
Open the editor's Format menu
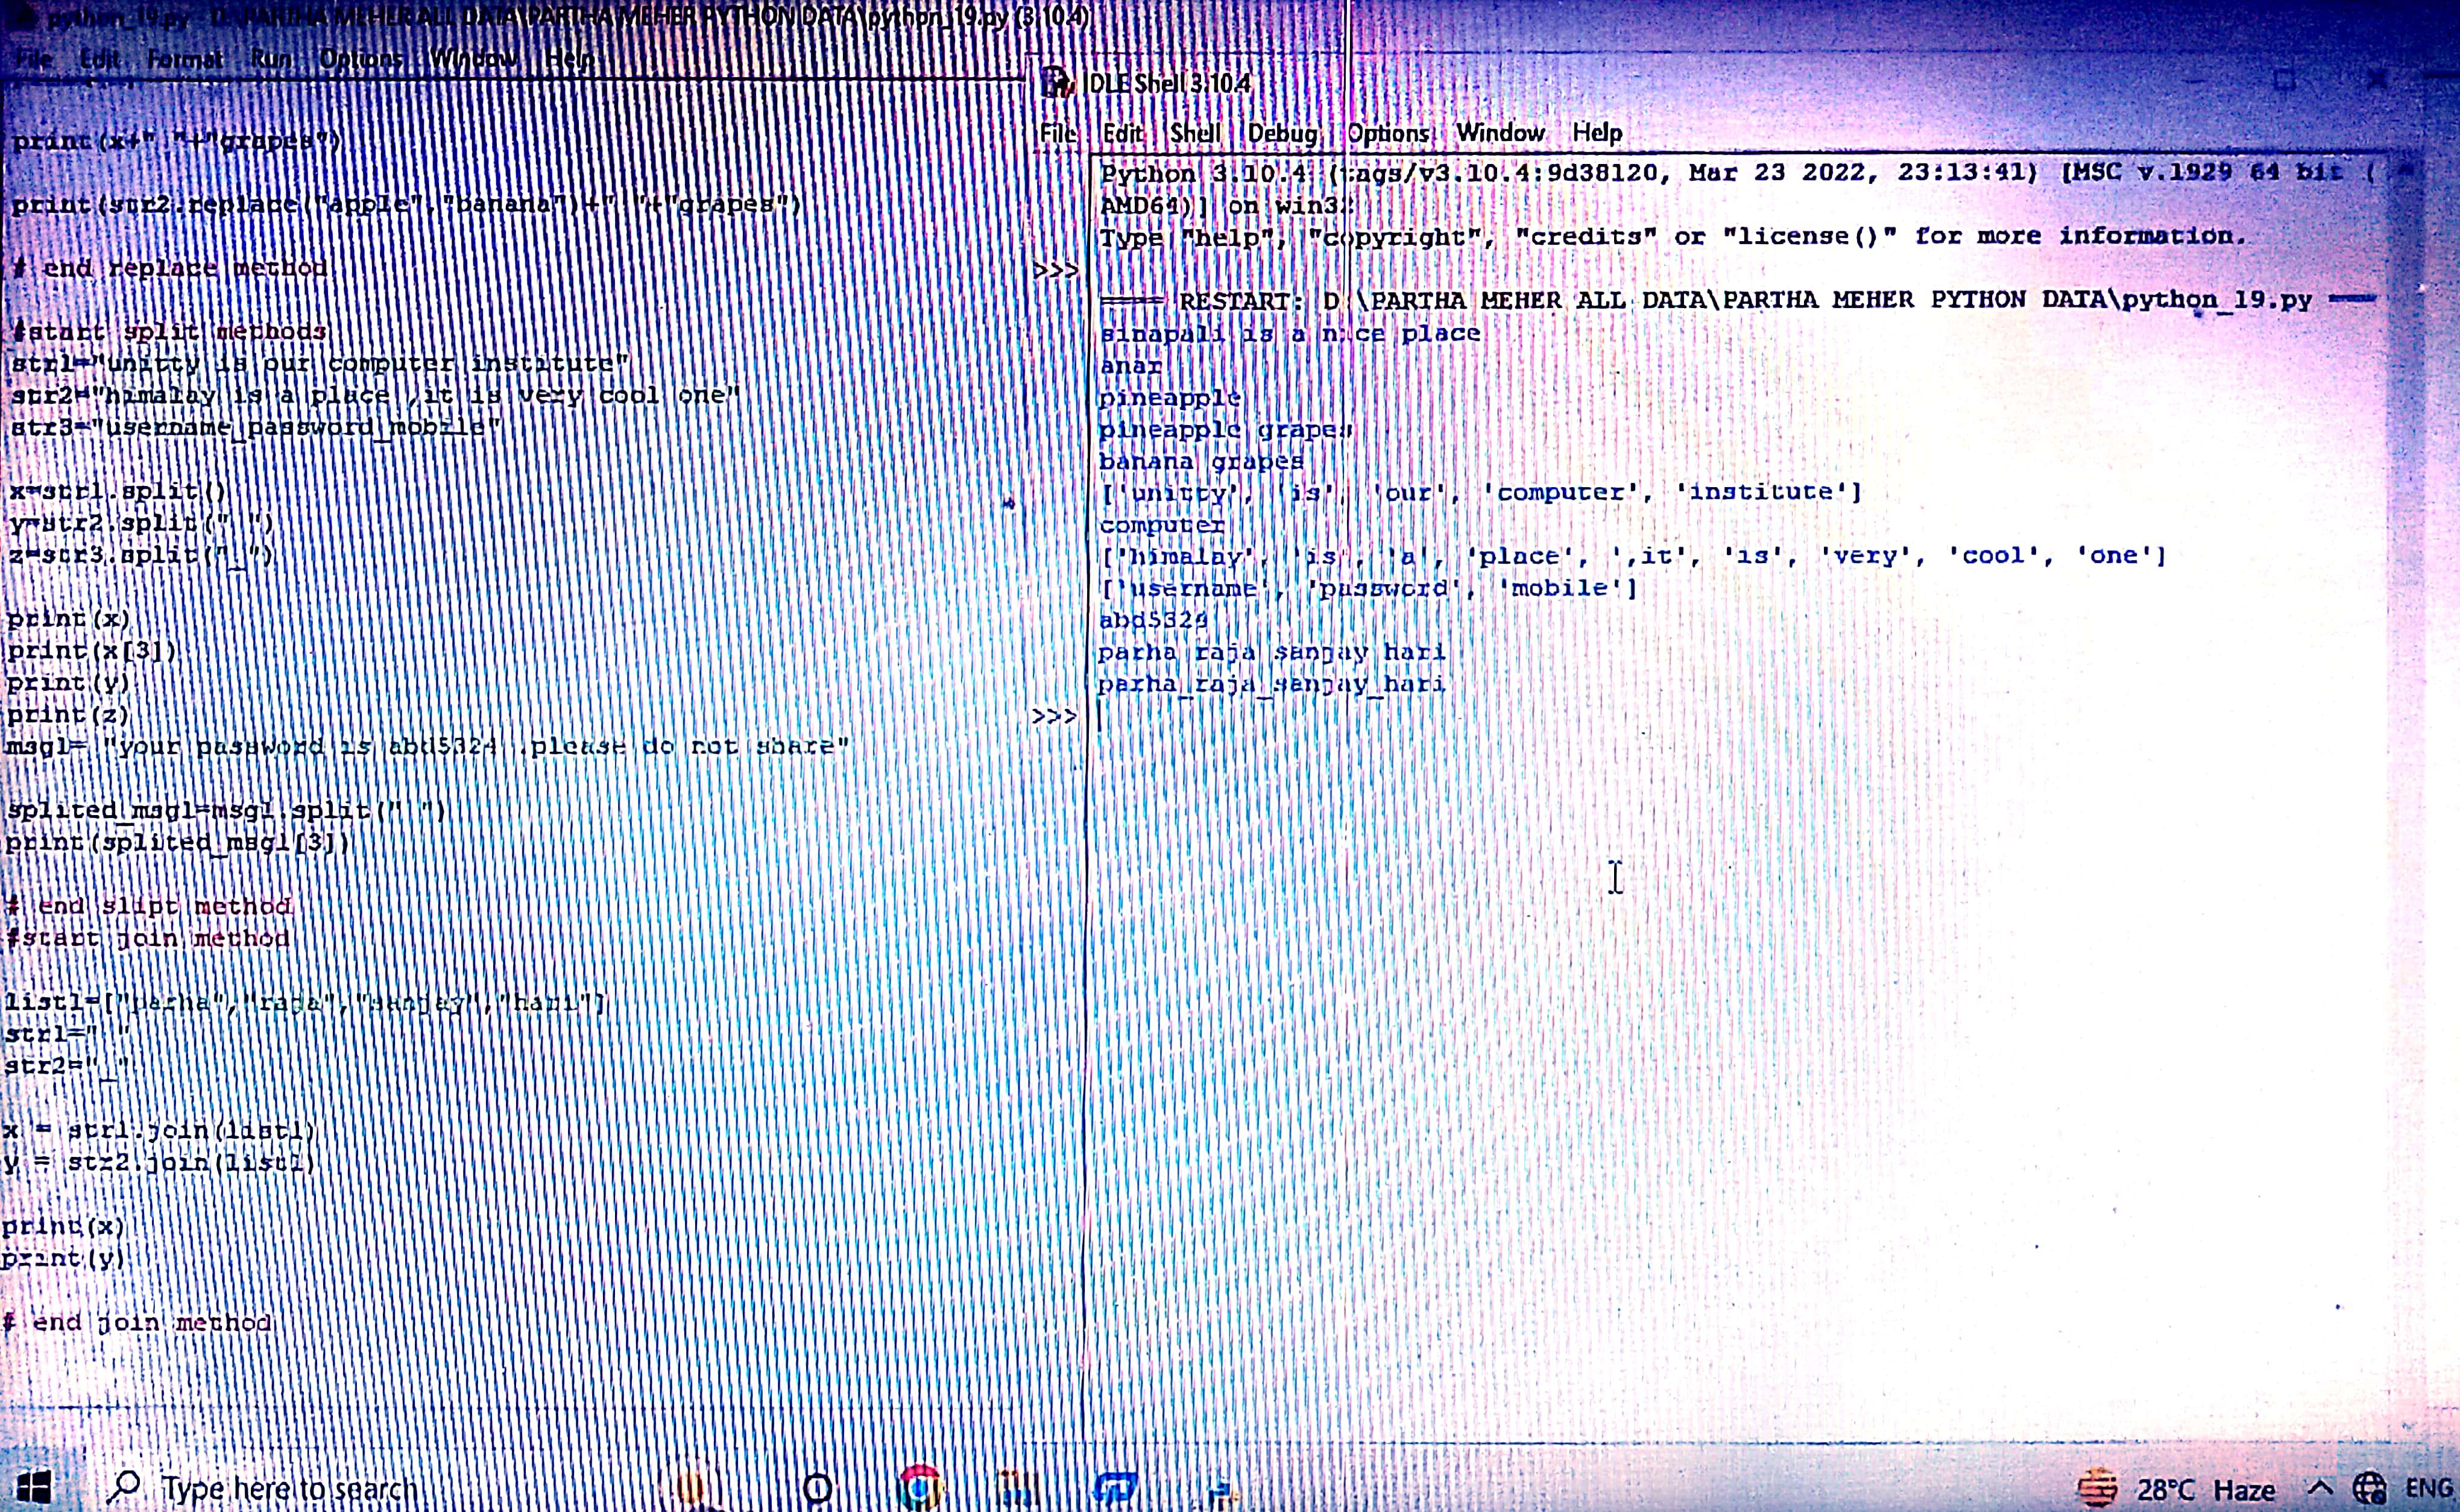click(x=185, y=59)
